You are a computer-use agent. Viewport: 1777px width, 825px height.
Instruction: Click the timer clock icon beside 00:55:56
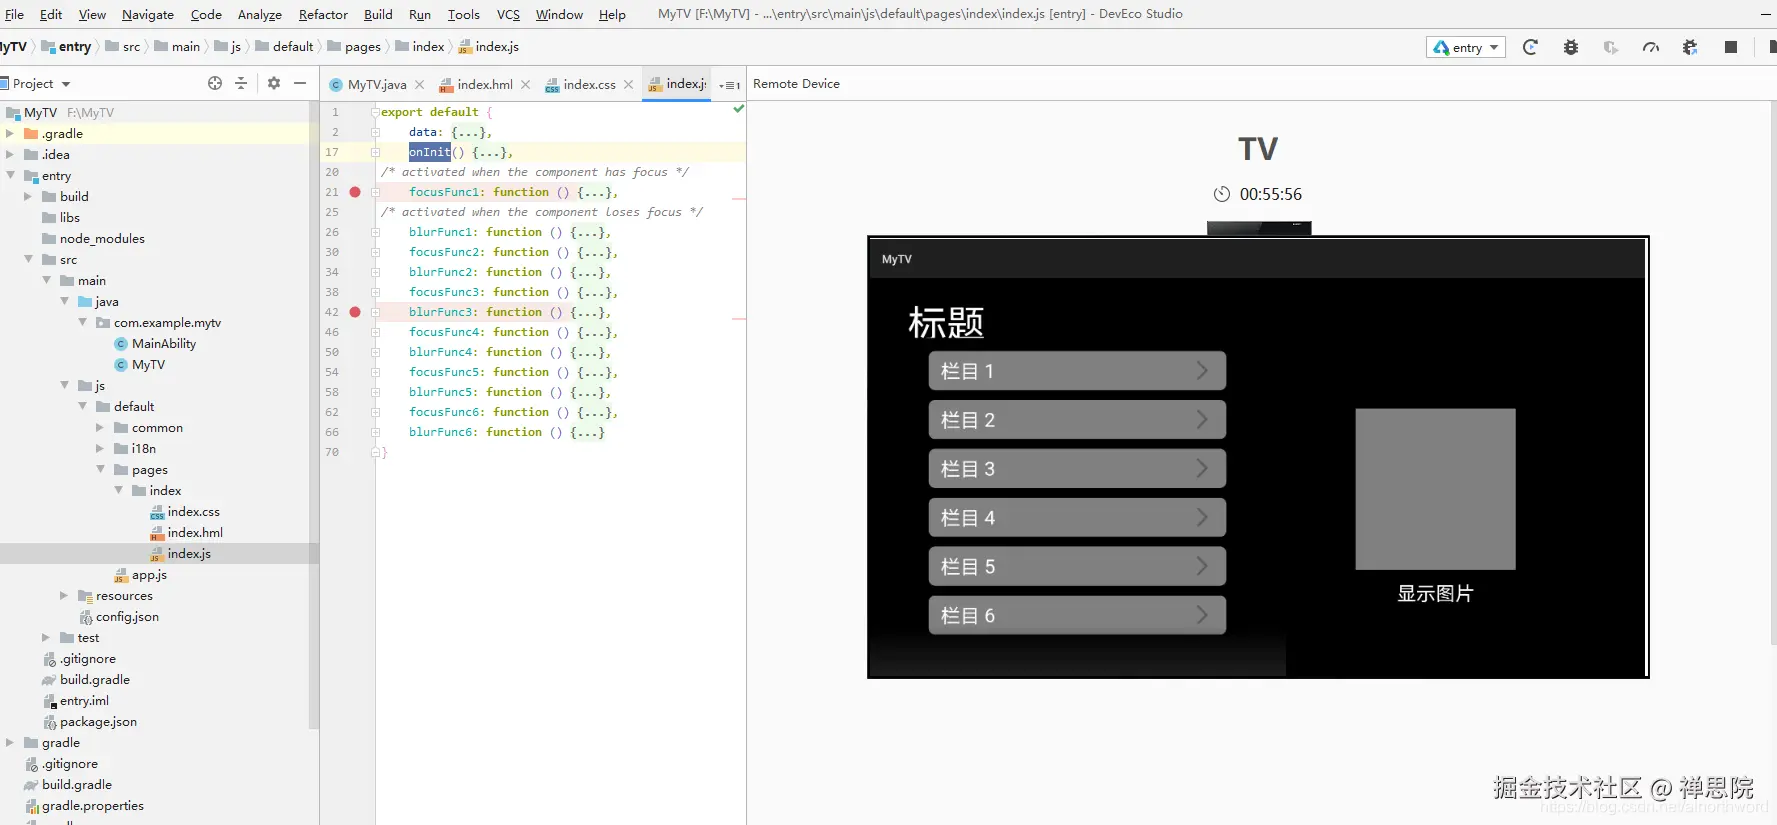point(1222,194)
